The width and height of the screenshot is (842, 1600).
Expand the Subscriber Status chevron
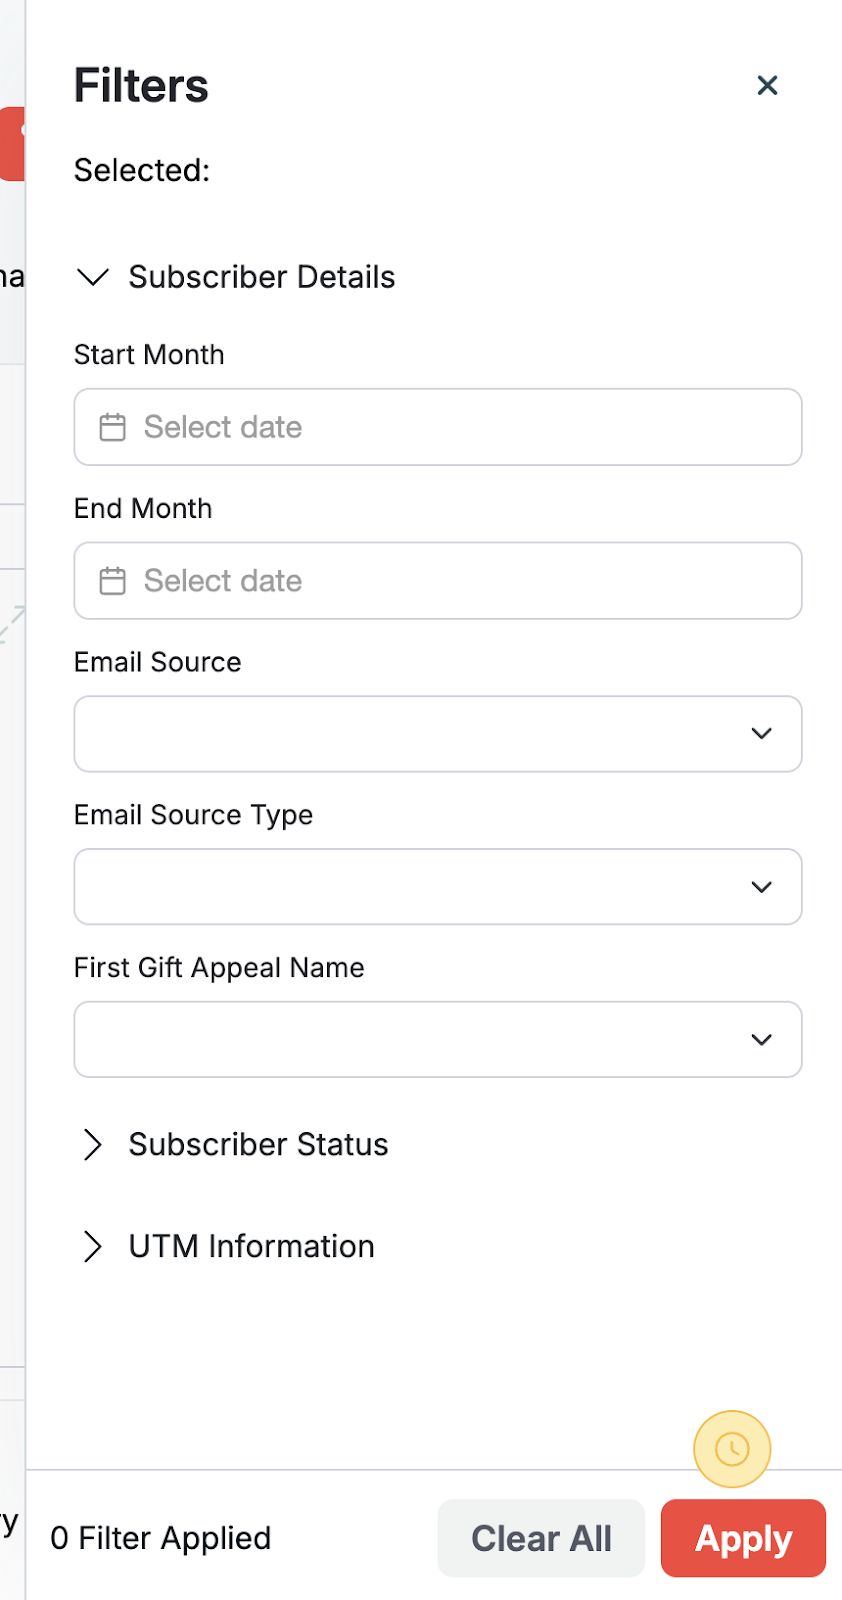coord(93,1145)
